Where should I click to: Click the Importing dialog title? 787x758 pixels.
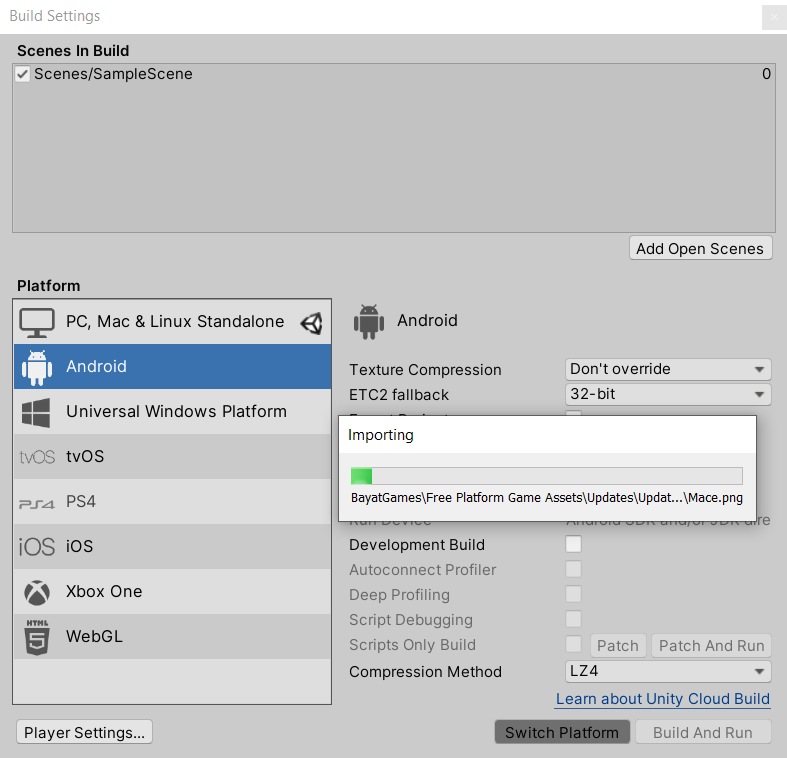[x=381, y=435]
